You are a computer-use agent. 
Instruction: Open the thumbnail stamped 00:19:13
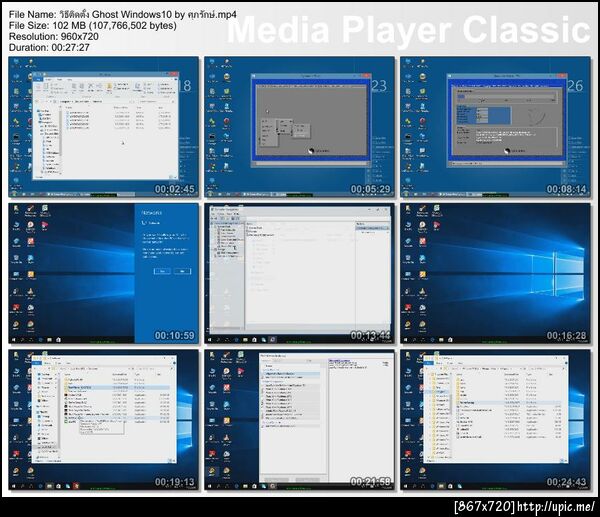pos(104,420)
